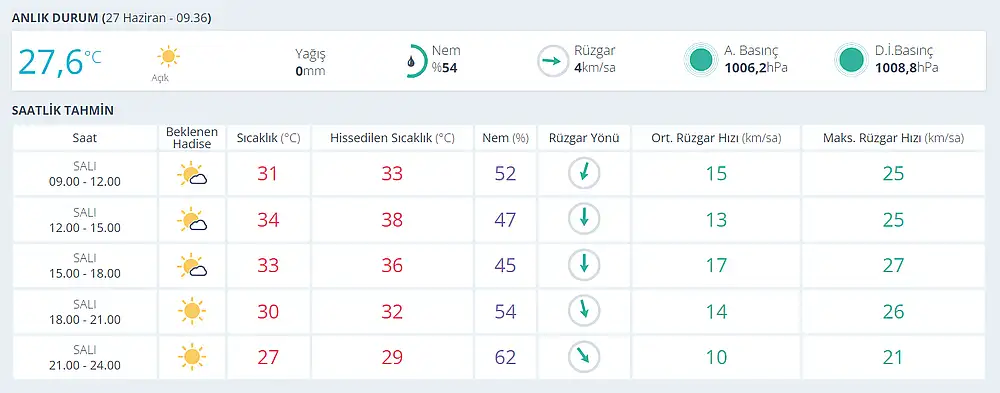Viewport: 1000px width, 393px height.
Task: Click the 27,6 °C current temperature reading
Action: 59,61
